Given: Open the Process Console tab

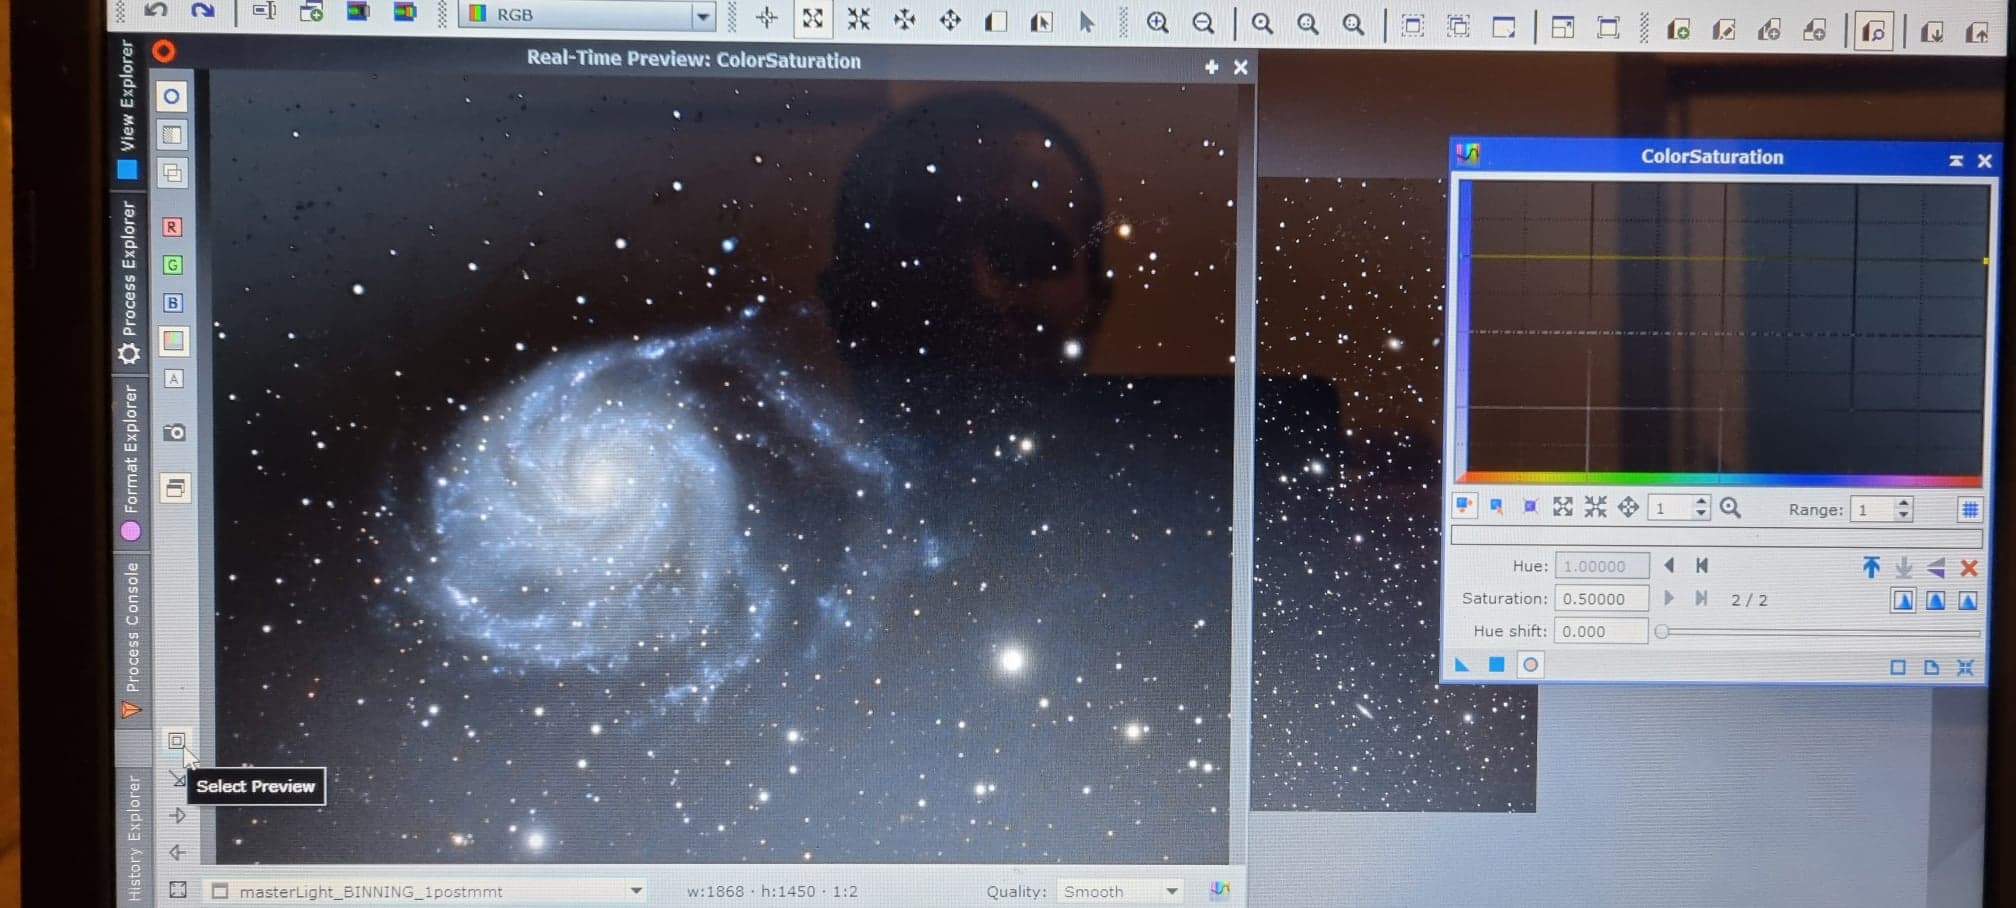Looking at the screenshot, I should 132,640.
